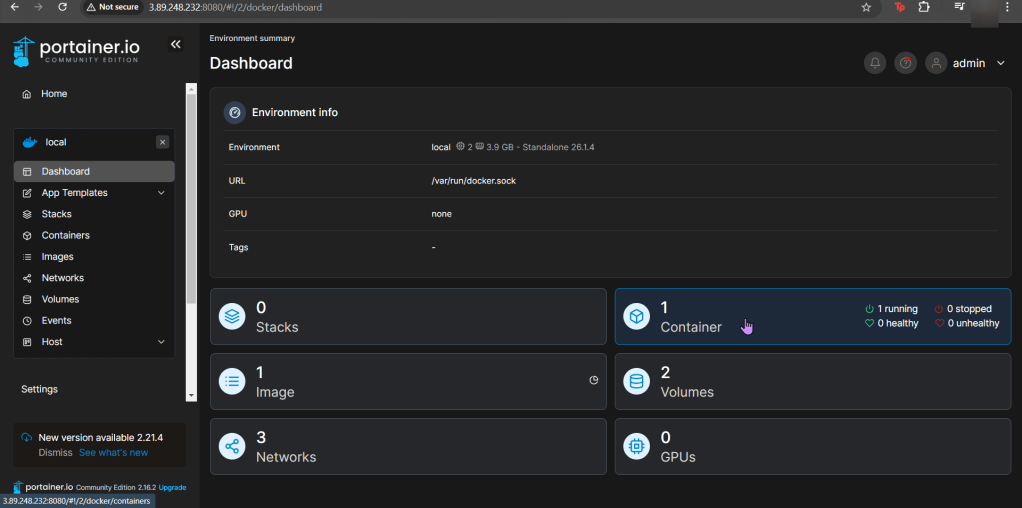Open Containers in the sidebar

[65, 235]
